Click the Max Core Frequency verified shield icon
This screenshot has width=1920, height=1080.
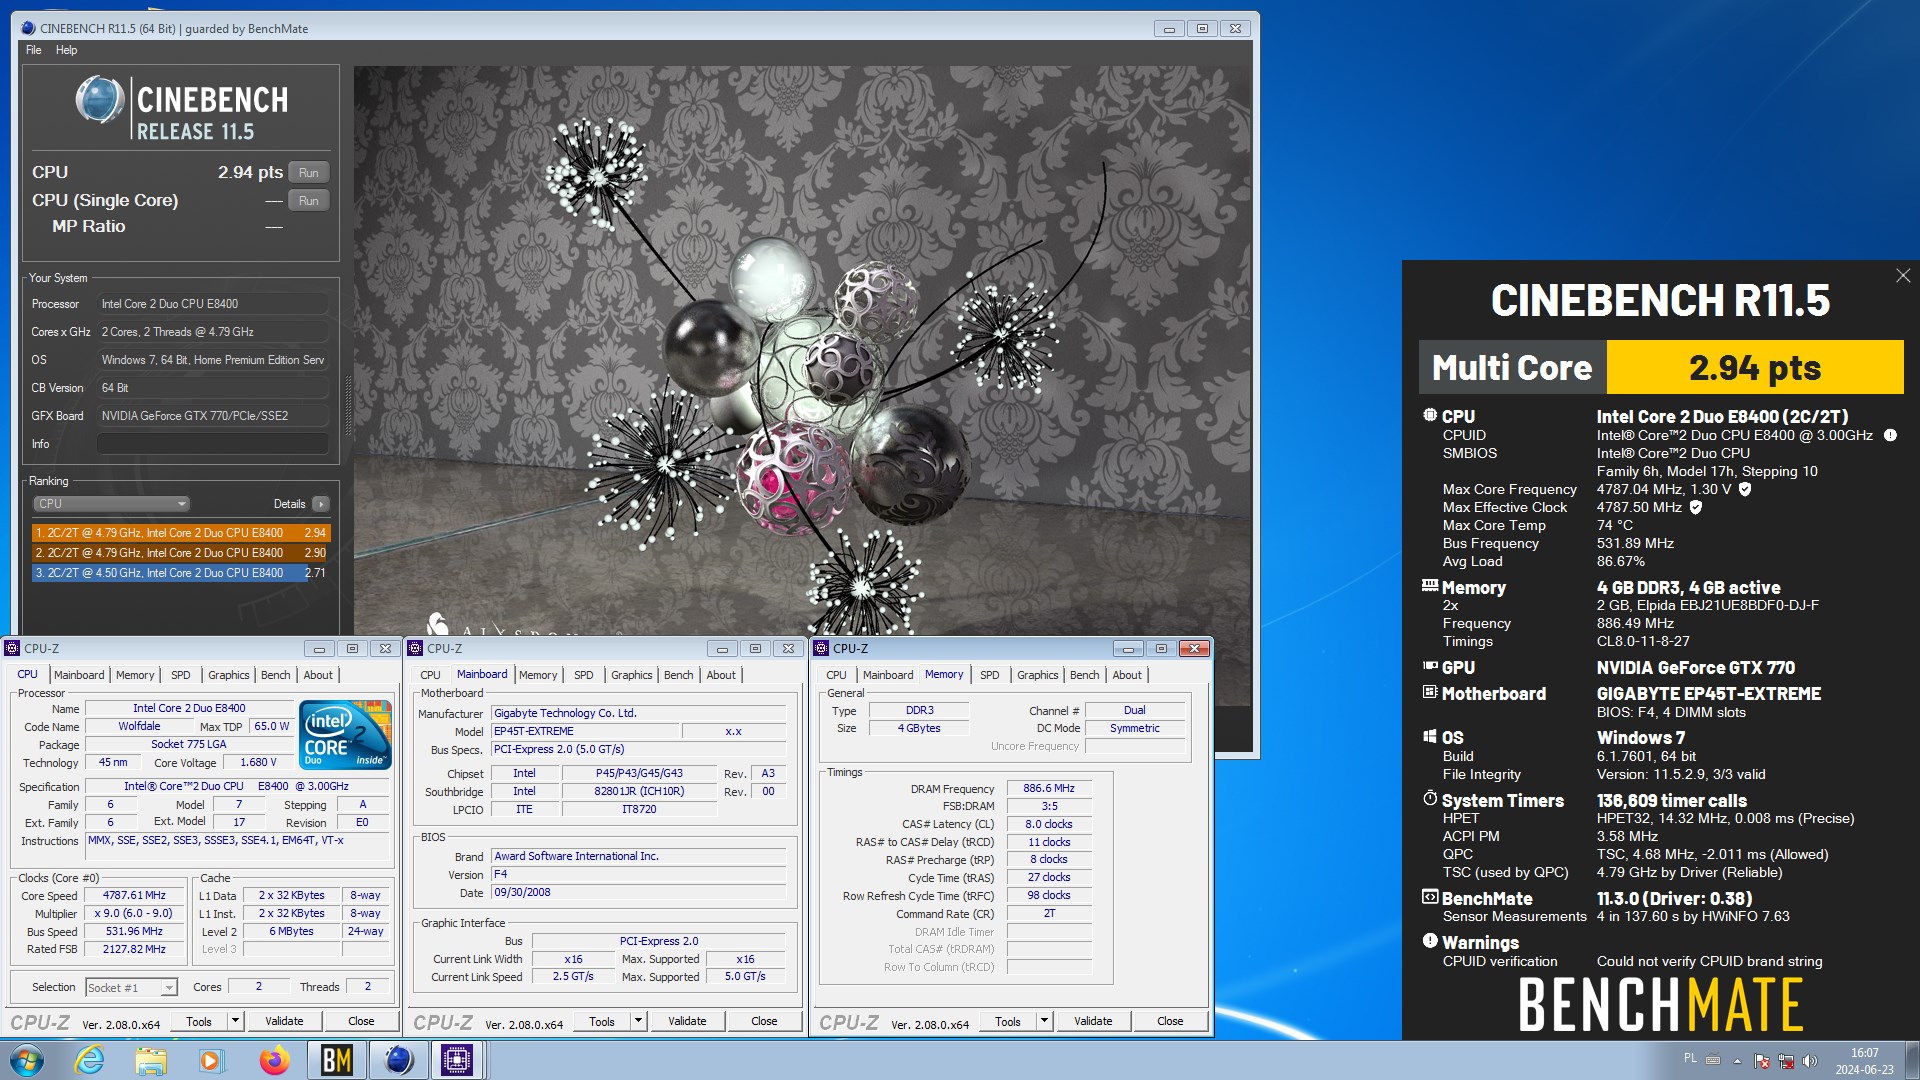point(1745,489)
